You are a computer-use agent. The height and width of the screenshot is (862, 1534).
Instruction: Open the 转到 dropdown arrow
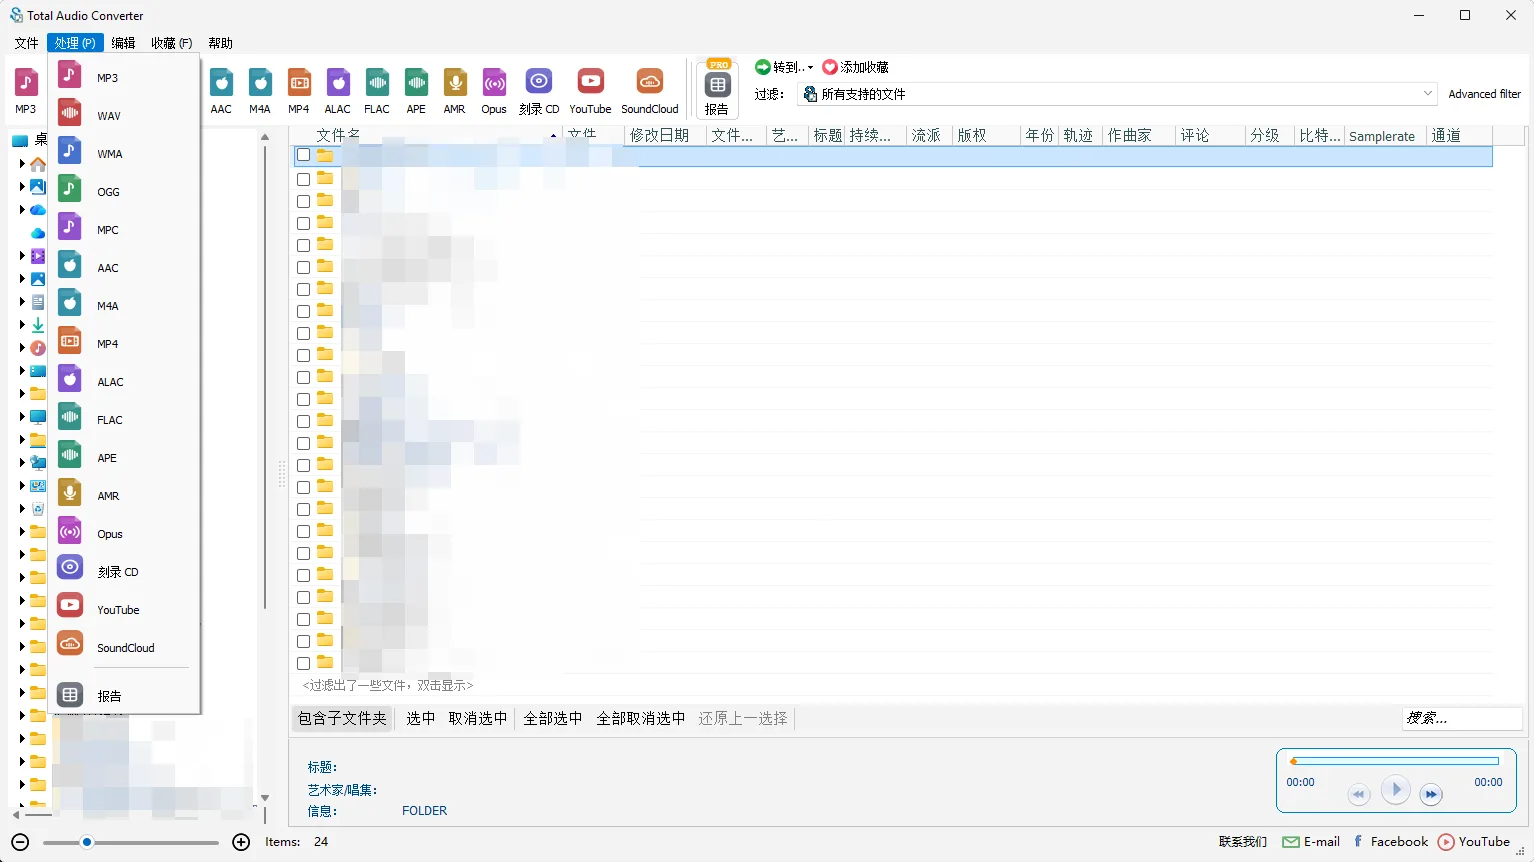pos(810,68)
